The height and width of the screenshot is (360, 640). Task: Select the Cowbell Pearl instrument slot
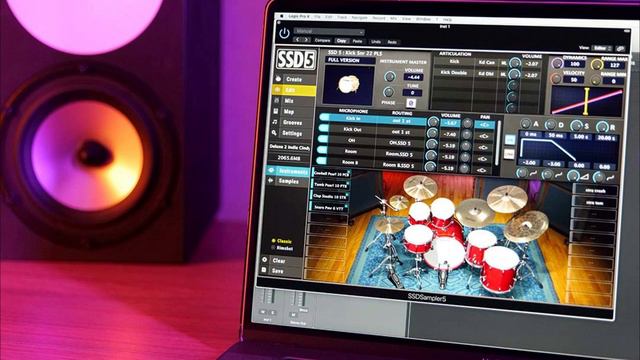coord(331,173)
